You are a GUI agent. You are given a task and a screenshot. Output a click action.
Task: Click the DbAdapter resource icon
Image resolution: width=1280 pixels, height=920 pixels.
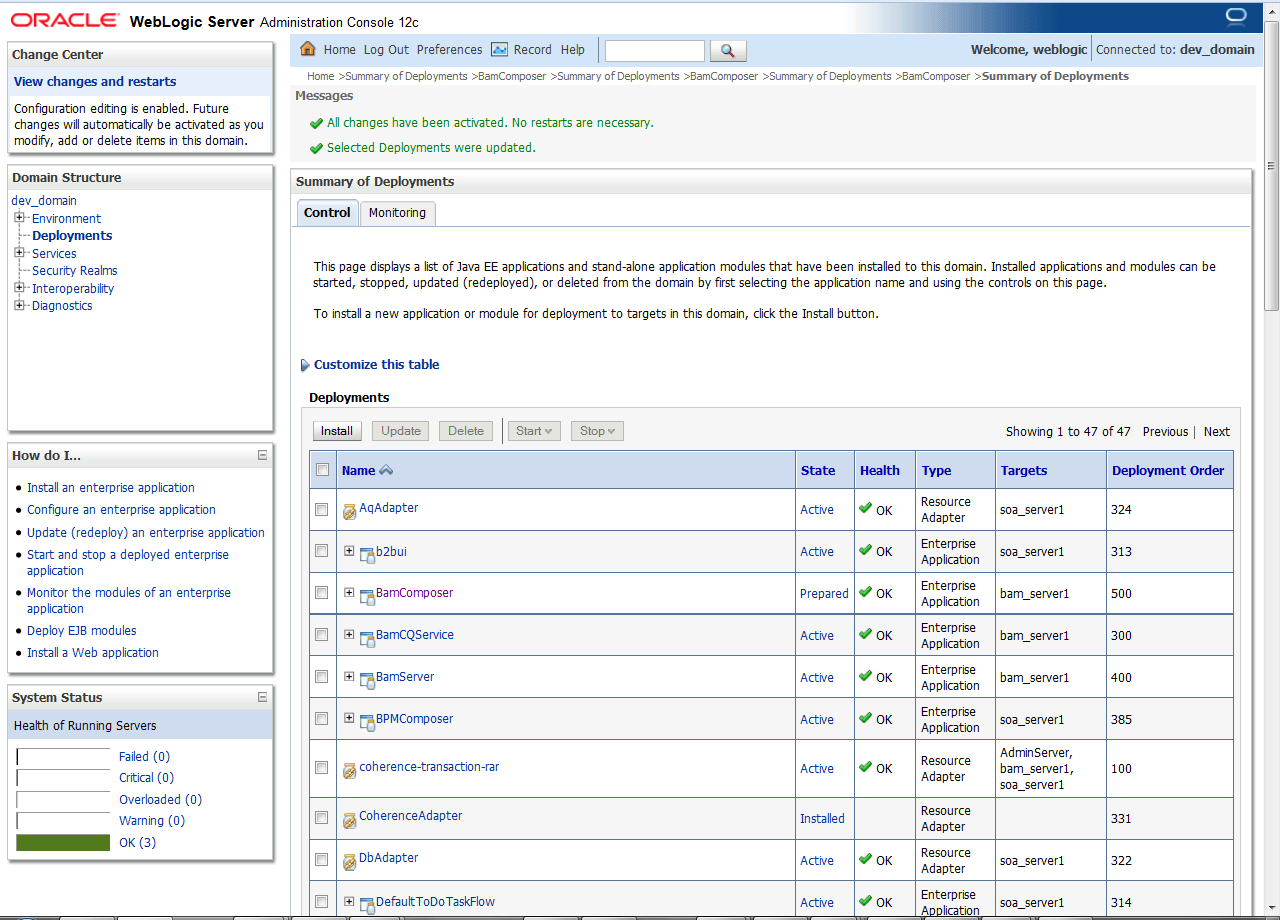[350, 863]
